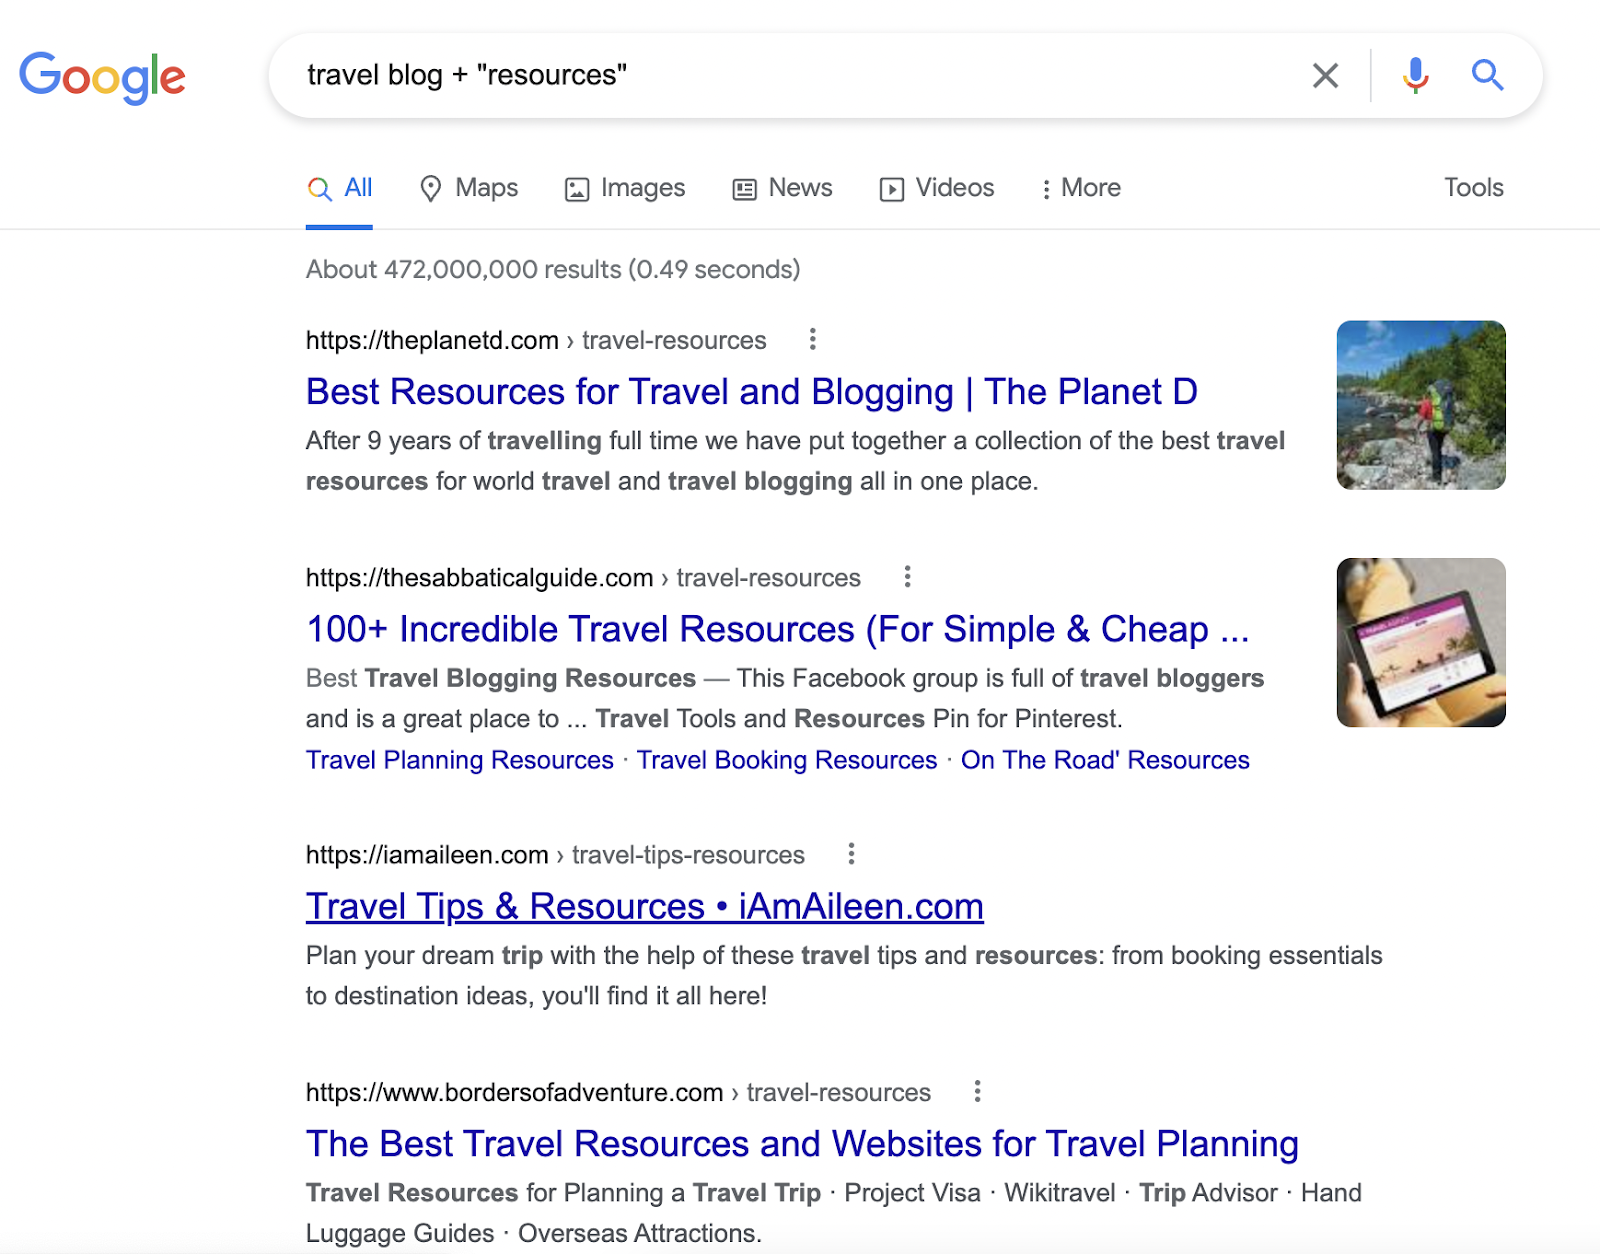The width and height of the screenshot is (1600, 1254).
Task: Click the theplanetd.com URL breadcrumb
Action: tap(536, 340)
